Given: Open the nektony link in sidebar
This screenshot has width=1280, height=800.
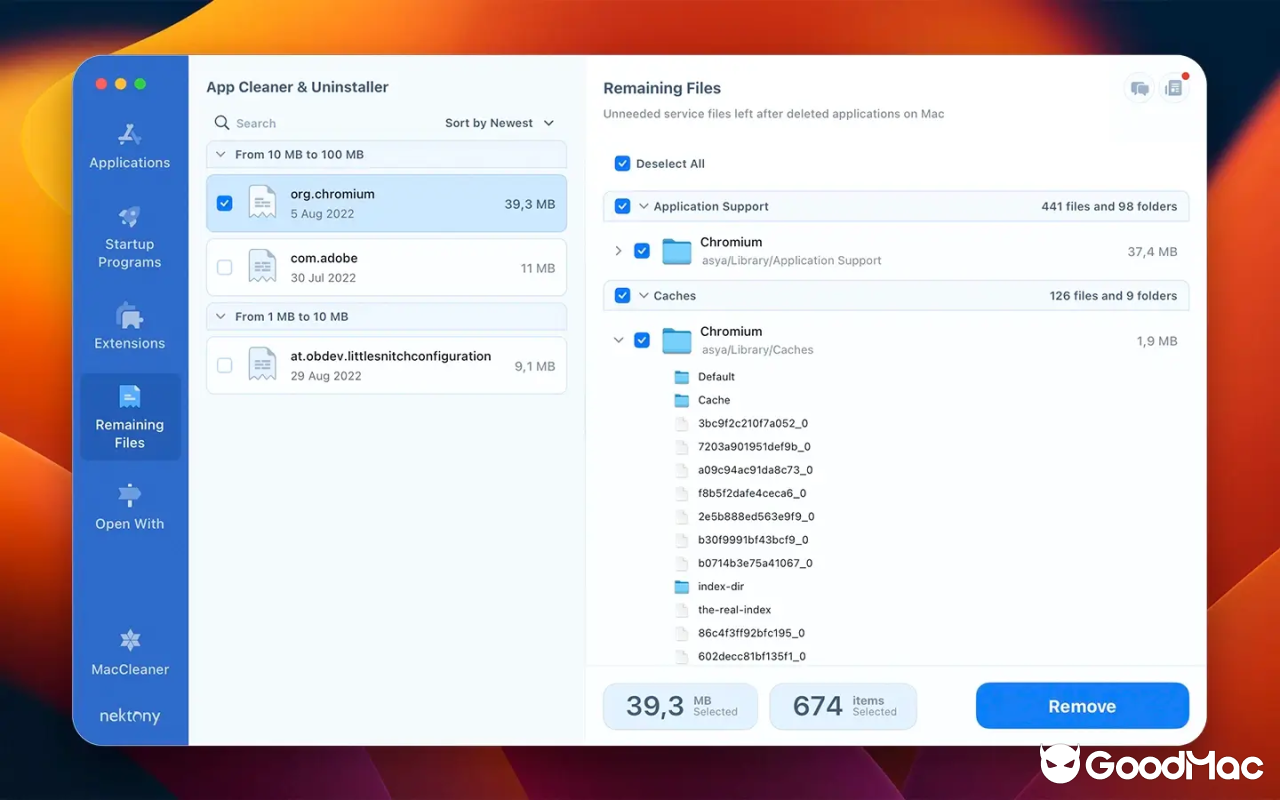Looking at the screenshot, I should point(129,716).
